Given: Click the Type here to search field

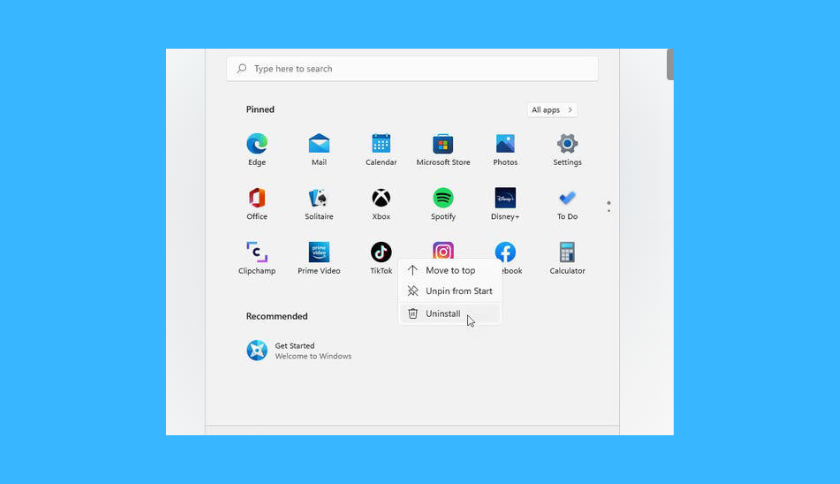Looking at the screenshot, I should pyautogui.click(x=412, y=69).
